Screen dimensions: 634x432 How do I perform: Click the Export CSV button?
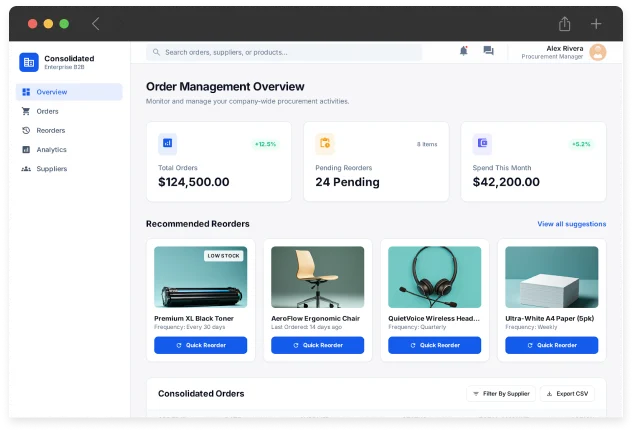567,394
